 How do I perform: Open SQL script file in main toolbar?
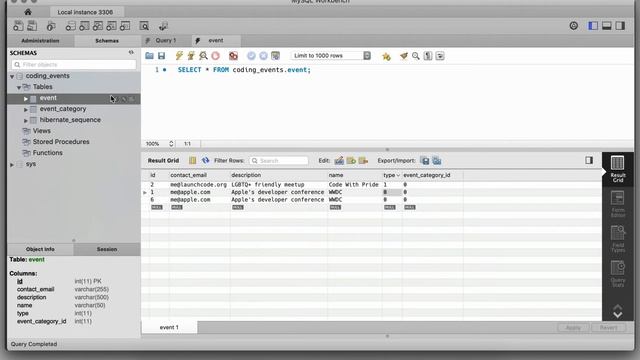pos(32,26)
